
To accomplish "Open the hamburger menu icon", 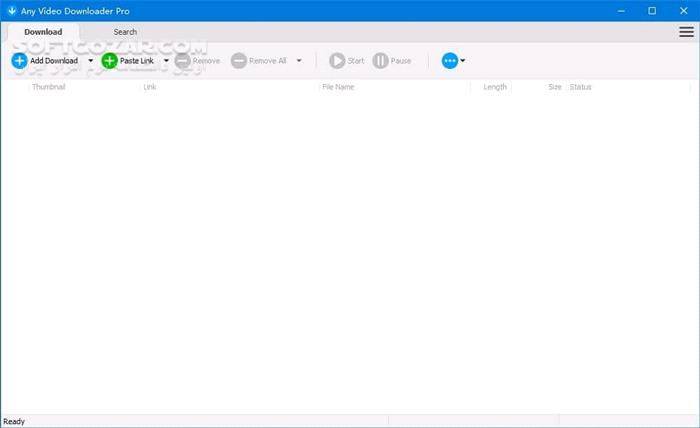I will (x=686, y=32).
